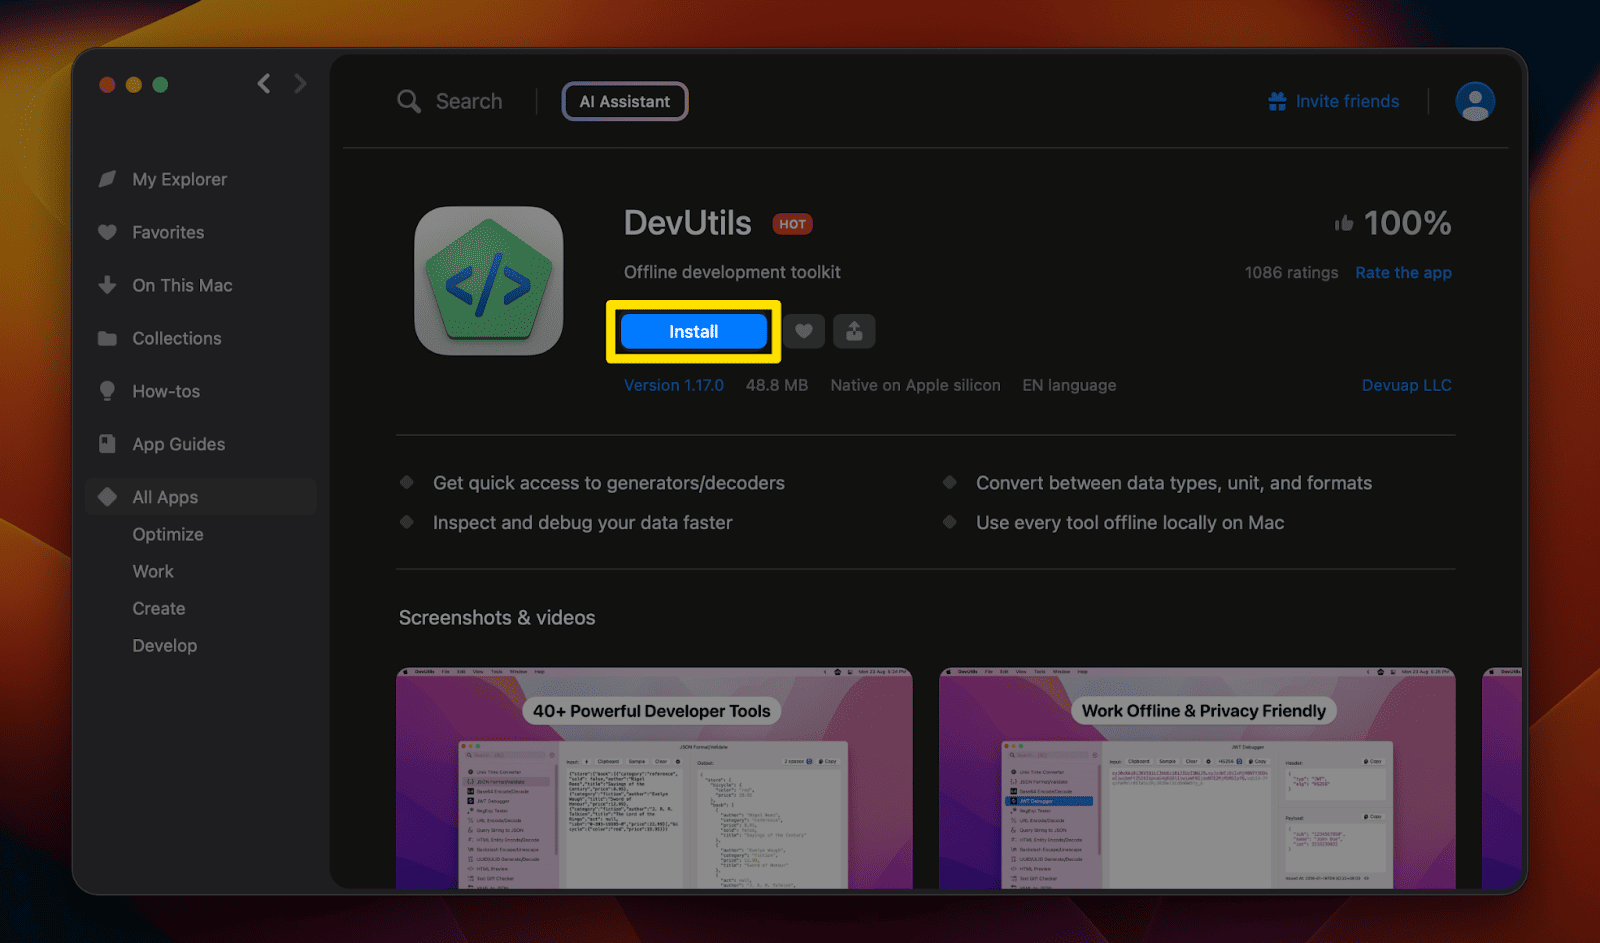Click the Invite friends gift icon
The width and height of the screenshot is (1600, 943).
point(1277,101)
